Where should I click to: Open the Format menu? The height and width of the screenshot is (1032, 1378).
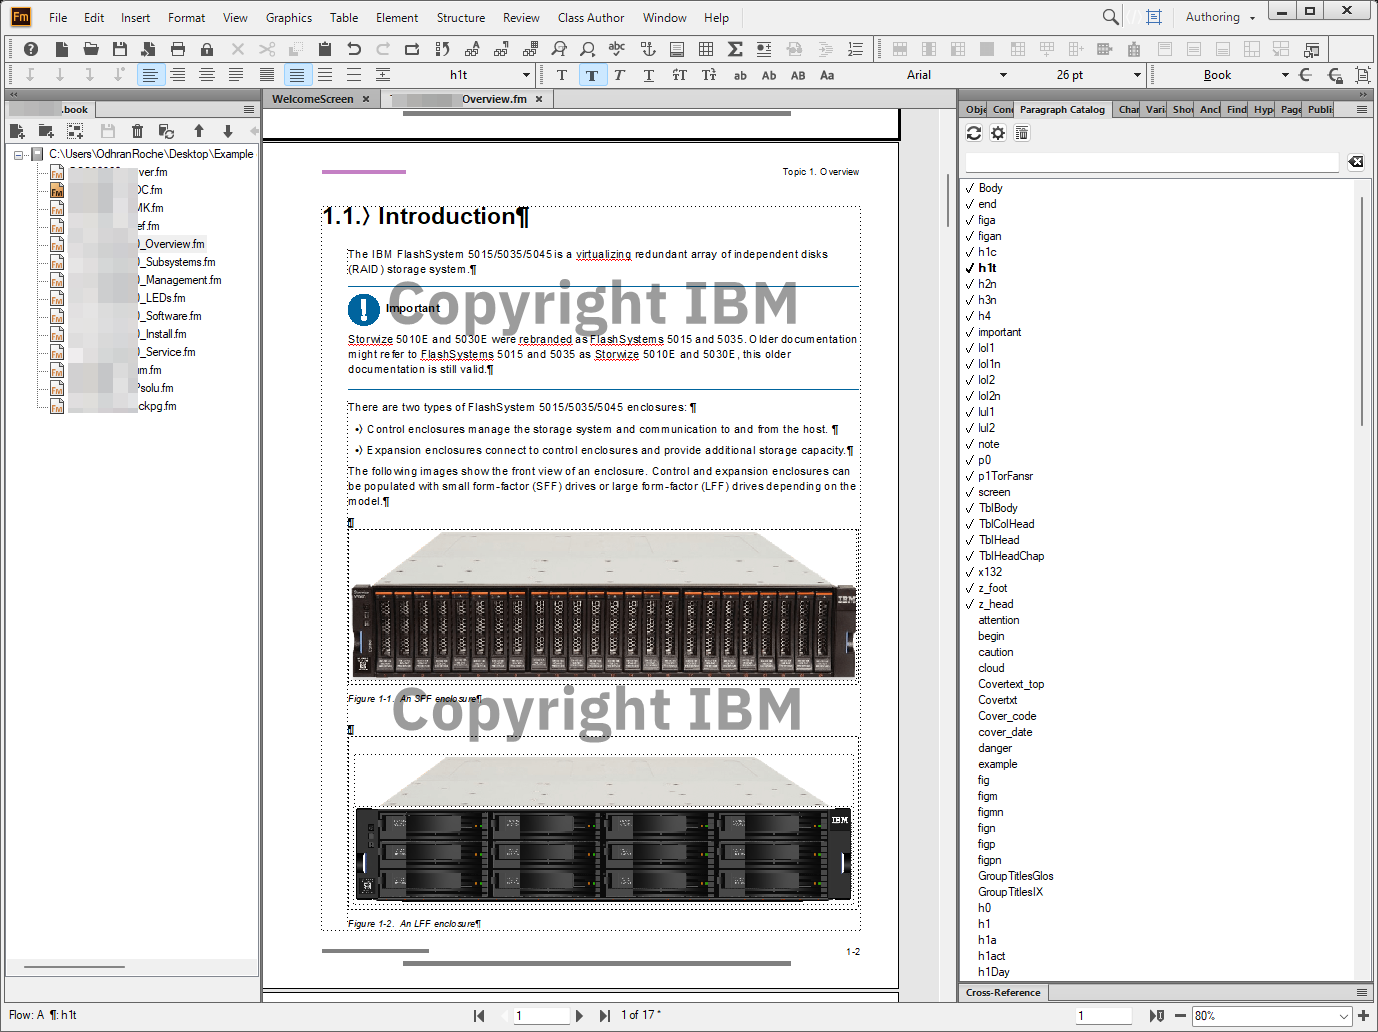pos(186,17)
